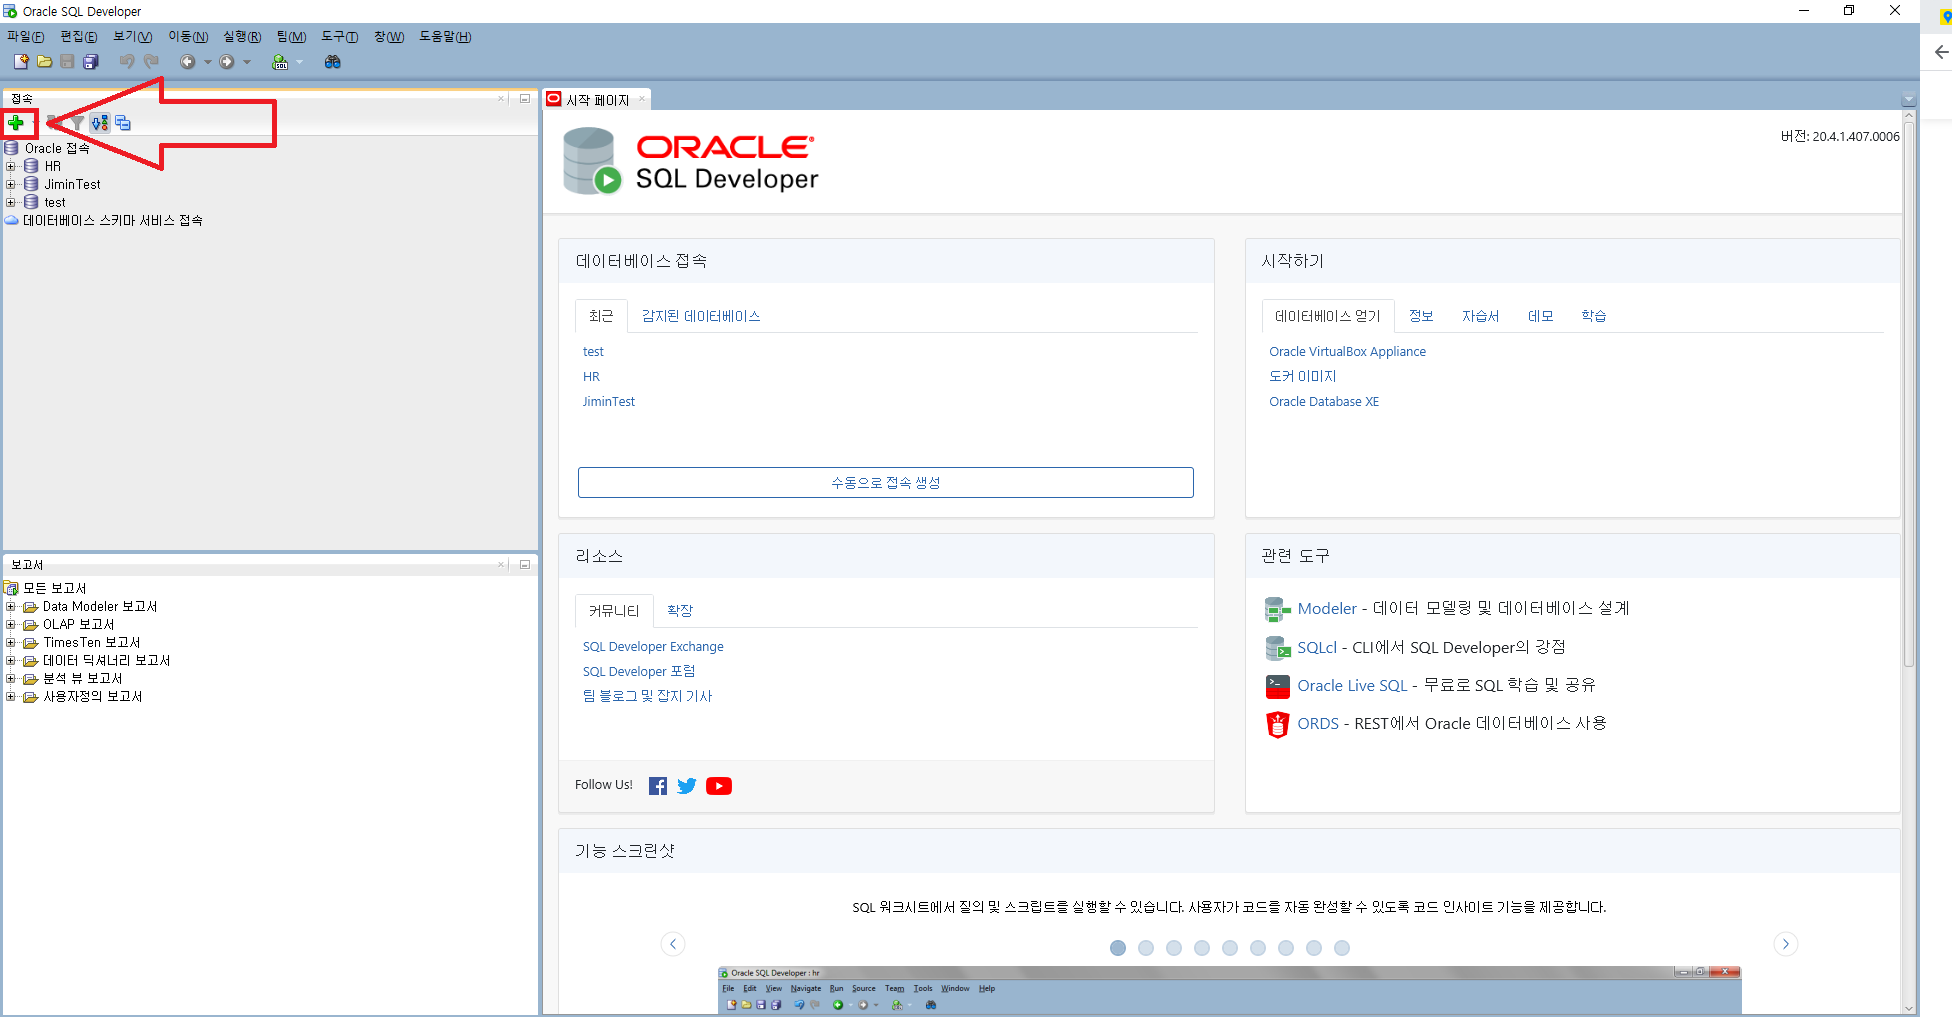1952x1017 pixels.
Task: Expand the 사용자정의 보고서 folder
Action: pyautogui.click(x=11, y=696)
